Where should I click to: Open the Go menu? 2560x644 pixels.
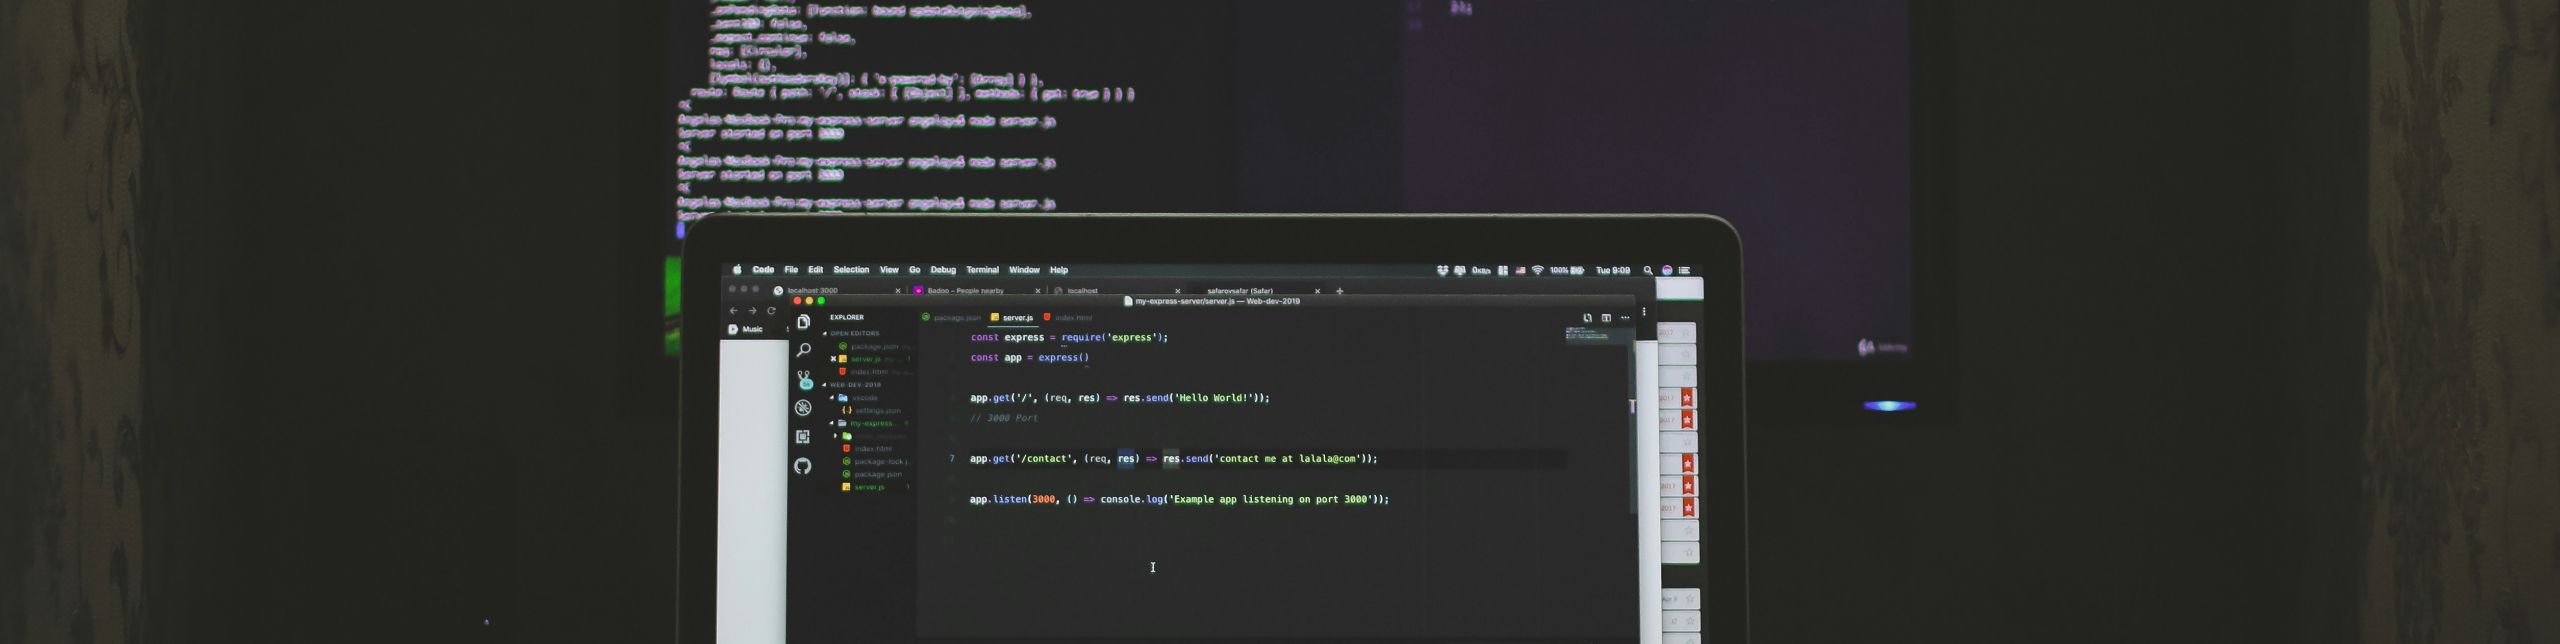click(x=914, y=270)
